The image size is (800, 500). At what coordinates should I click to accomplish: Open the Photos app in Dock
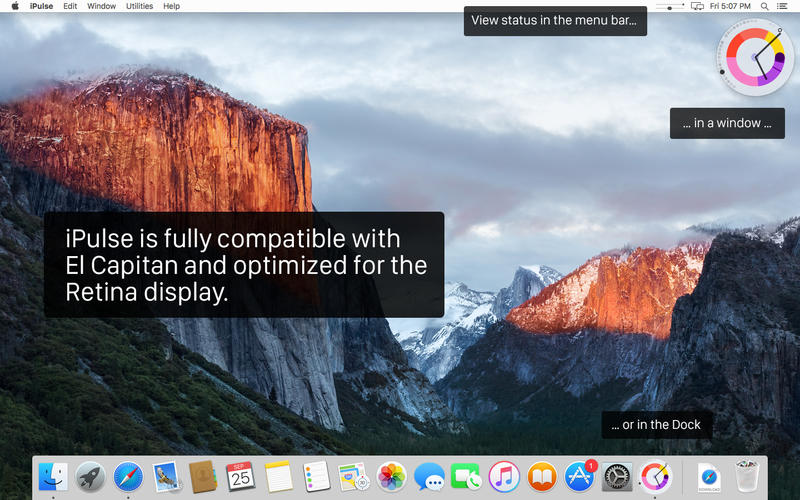pyautogui.click(x=391, y=477)
